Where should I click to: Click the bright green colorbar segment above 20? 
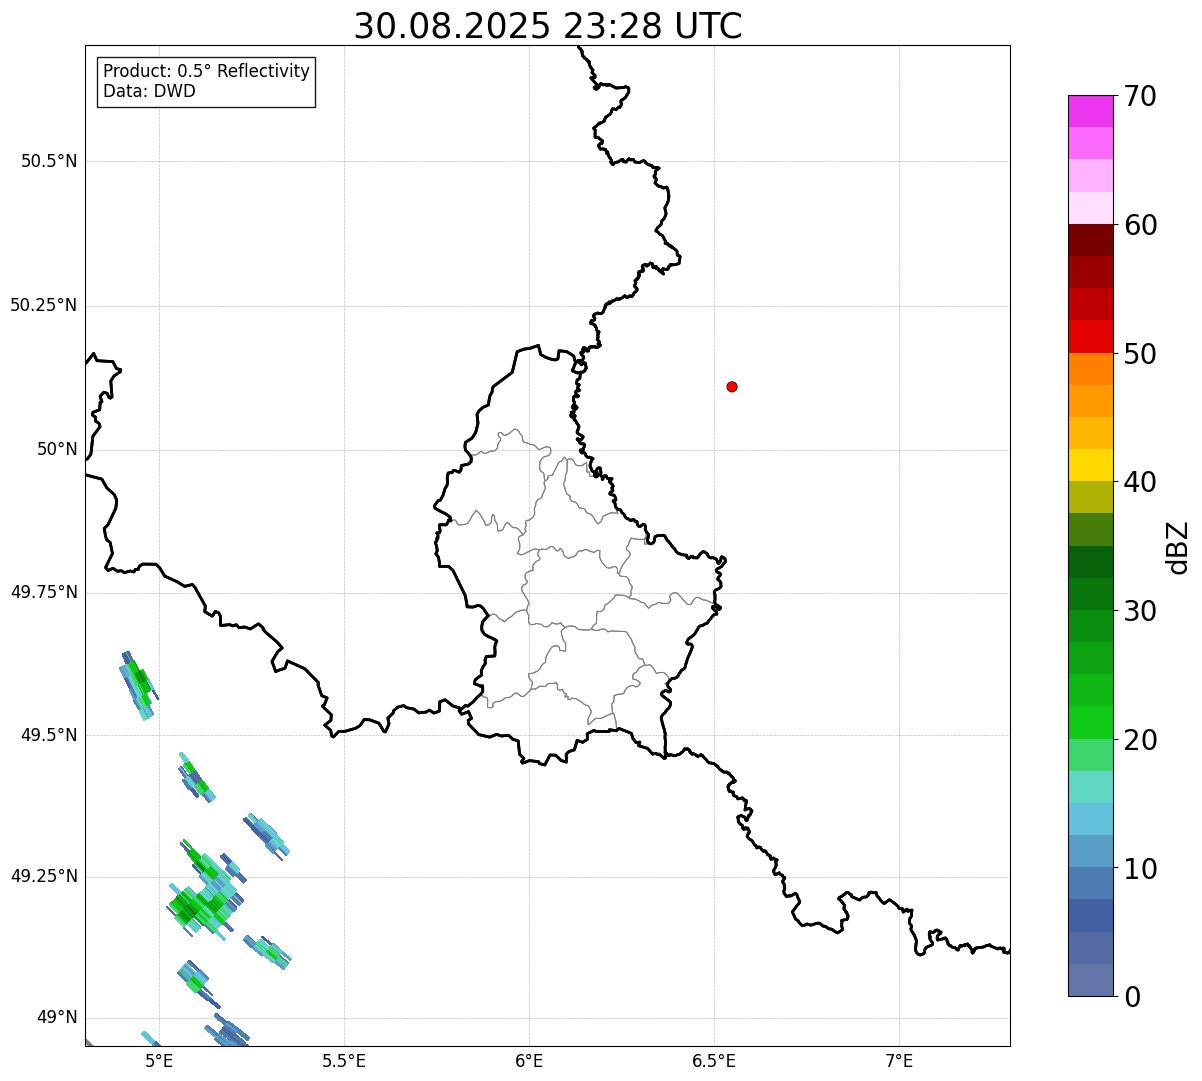[x=1090, y=723]
